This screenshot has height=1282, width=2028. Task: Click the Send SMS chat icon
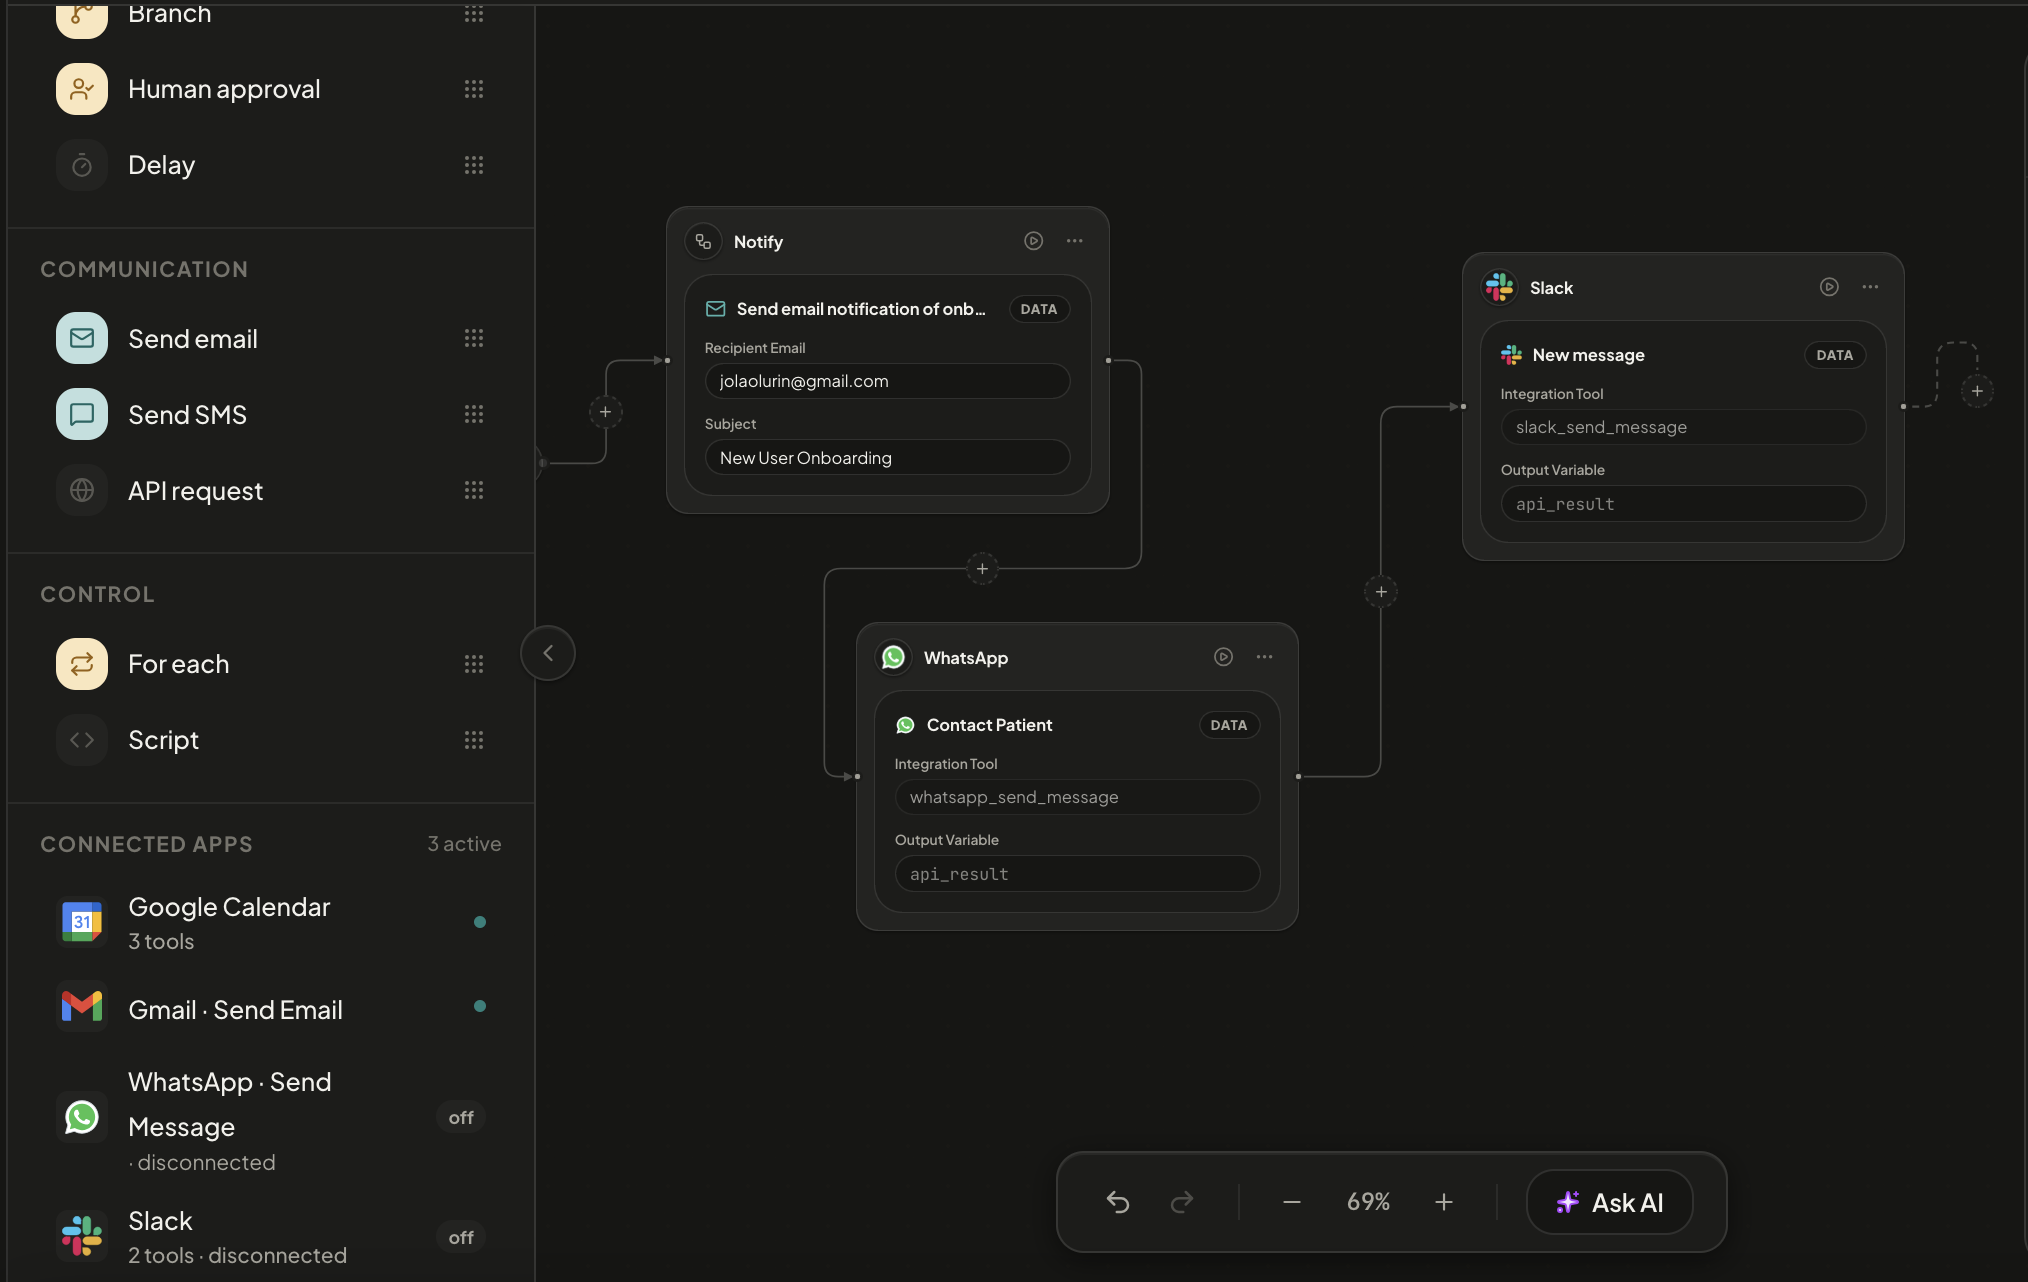pos(82,414)
